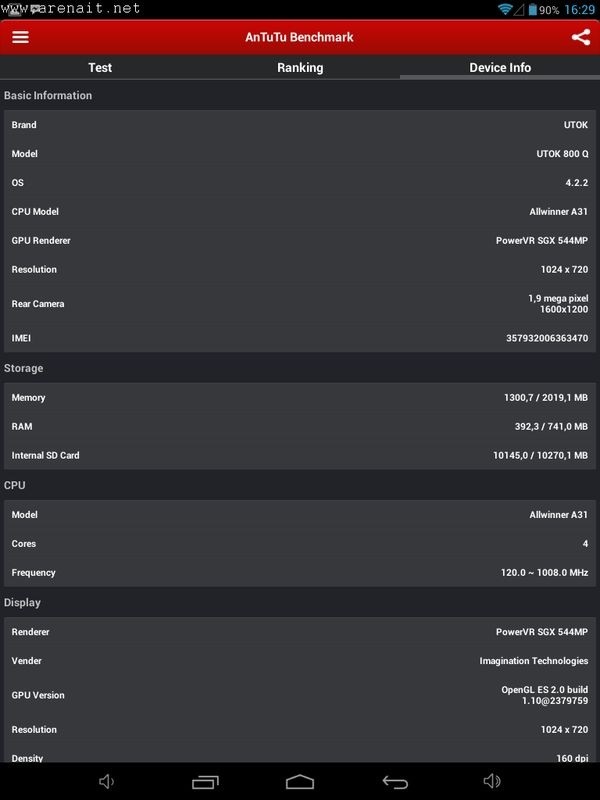Tap the share icon in header
This screenshot has width=600, height=800.
click(580, 37)
